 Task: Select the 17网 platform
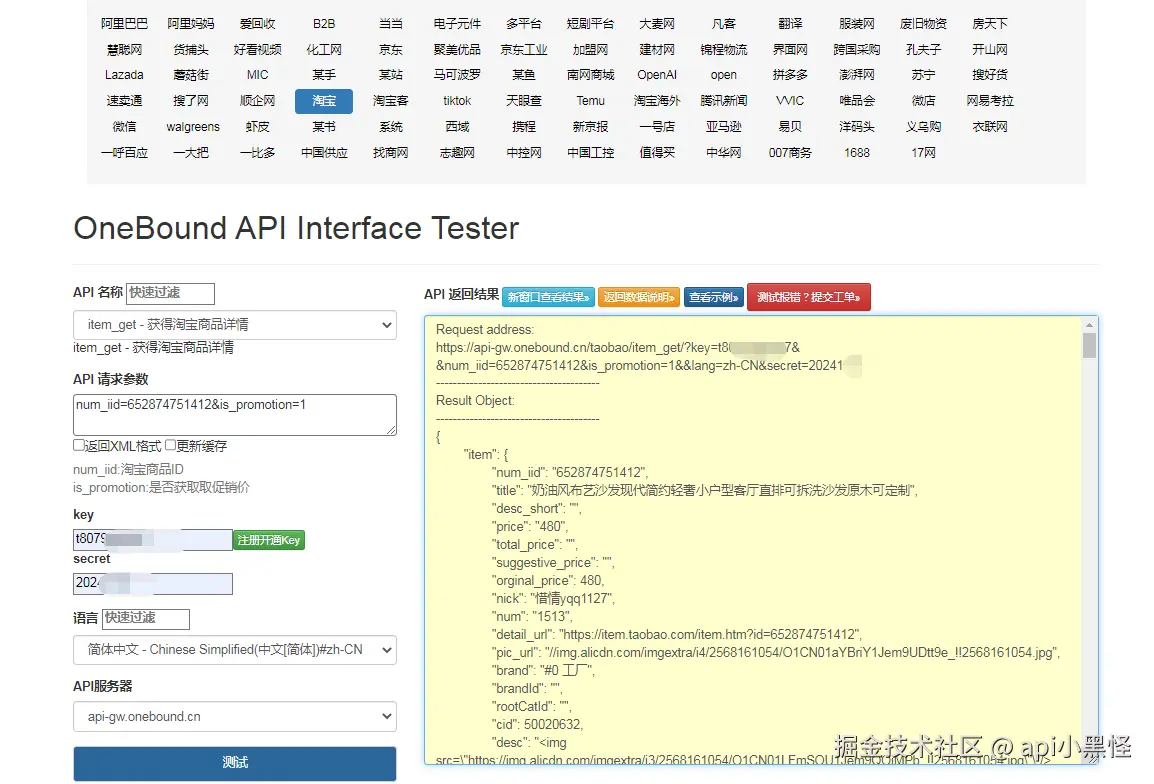coord(924,152)
